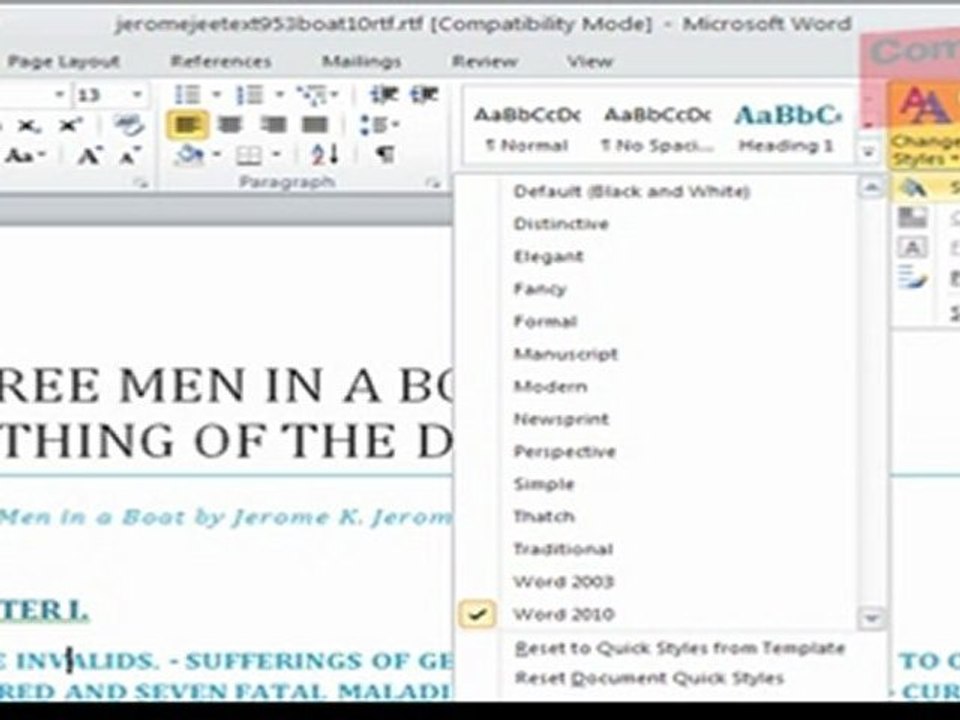Viewport: 960px width, 720px height.
Task: Click the subscript button
Action: (28, 126)
